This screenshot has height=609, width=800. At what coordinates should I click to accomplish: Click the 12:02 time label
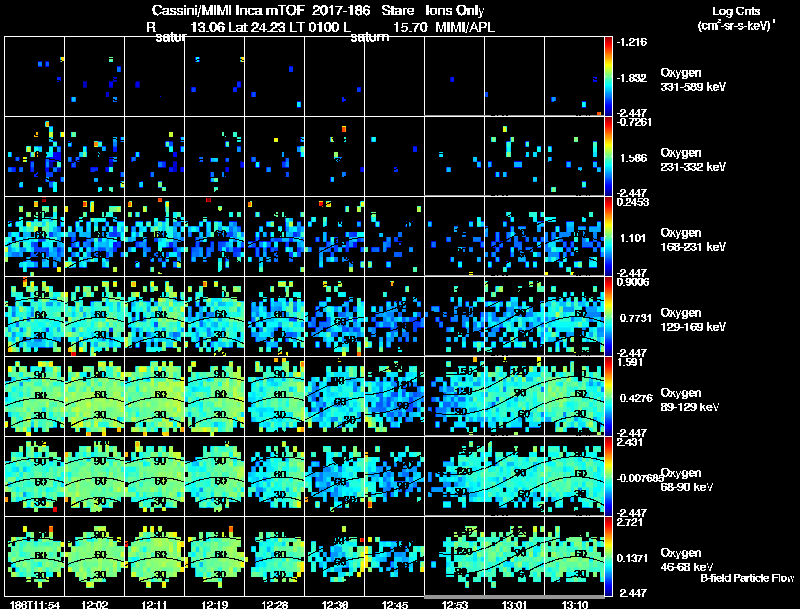pyautogui.click(x=94, y=605)
